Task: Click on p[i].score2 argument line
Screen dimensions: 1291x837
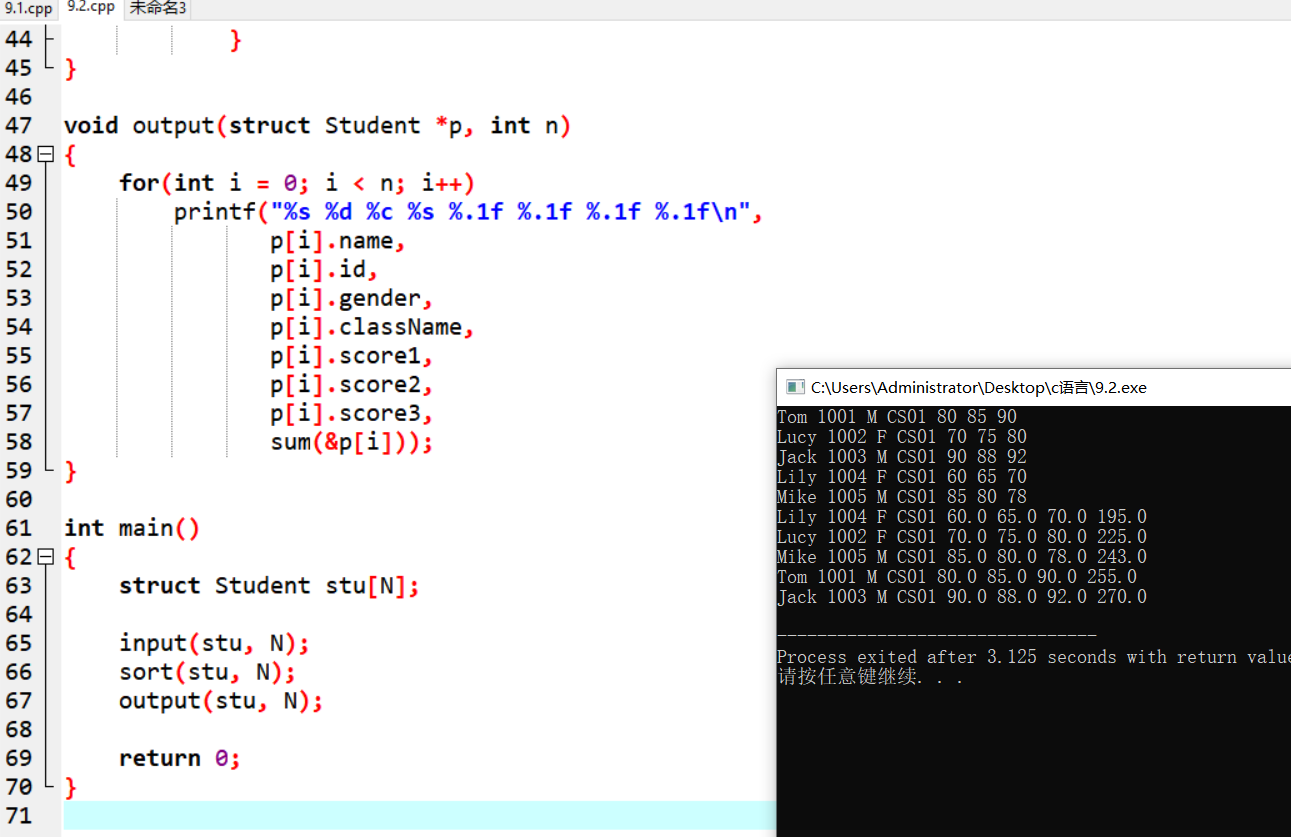Action: point(352,385)
